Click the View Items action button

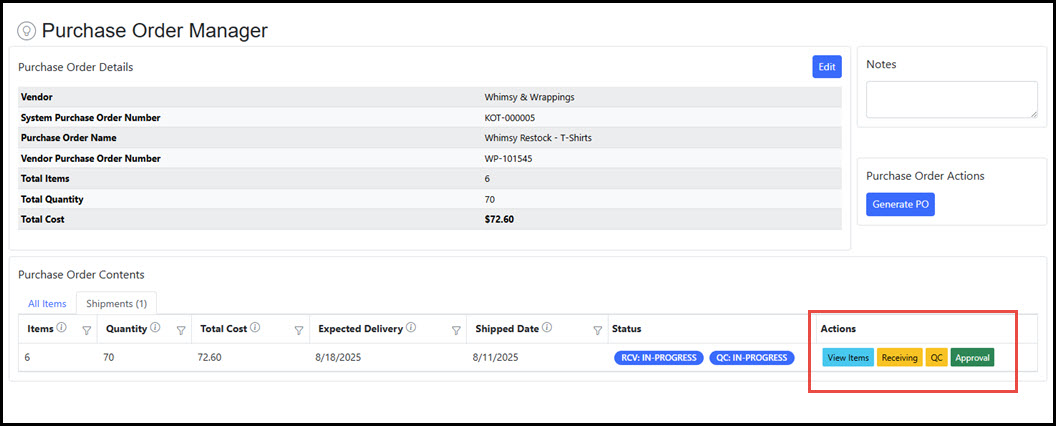point(848,358)
